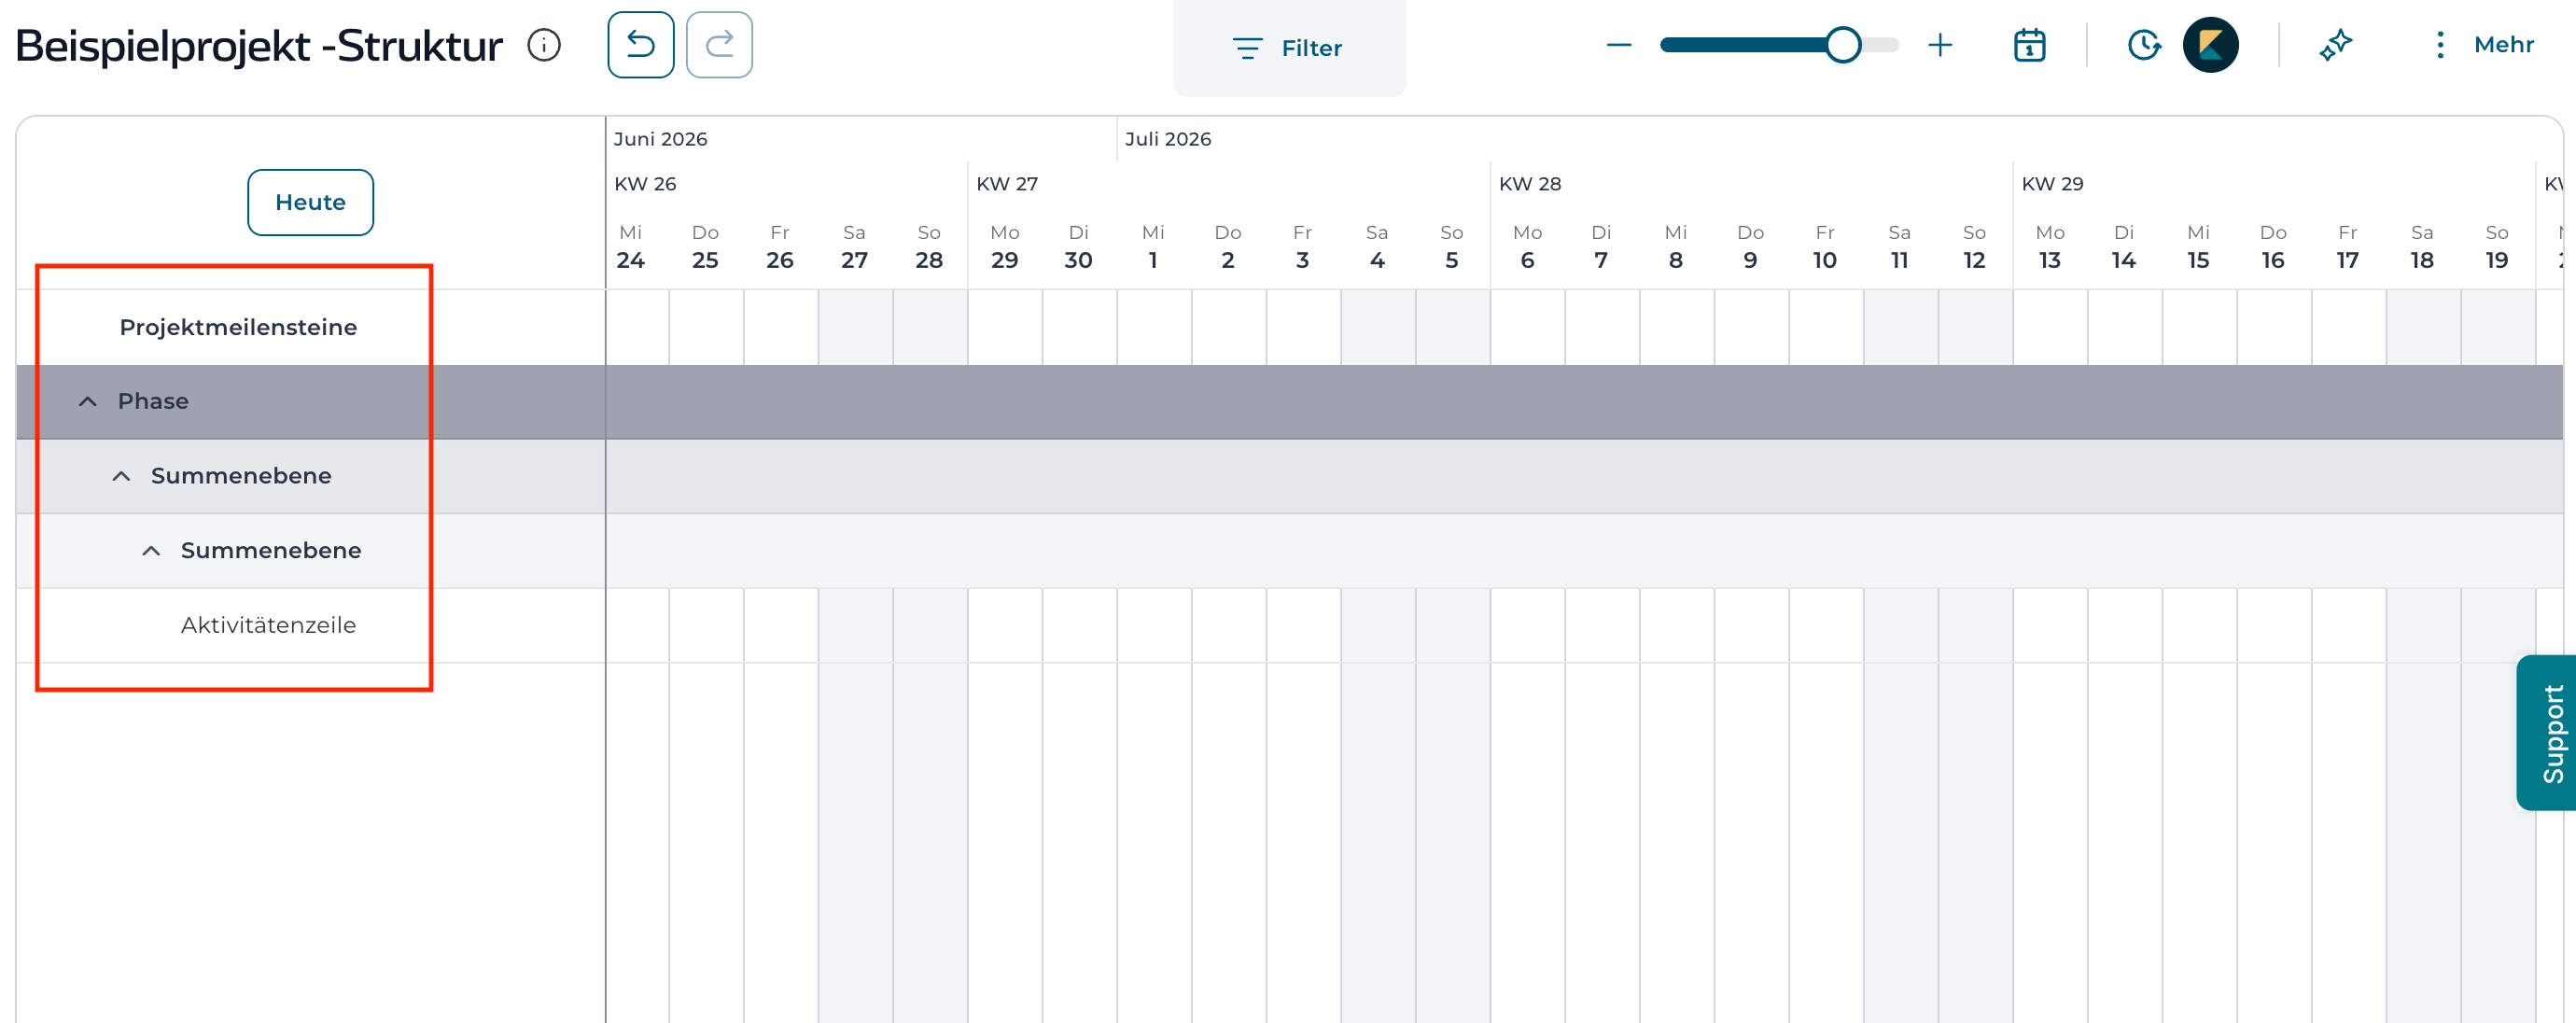The height and width of the screenshot is (1023, 2576).
Task: Click the info icon beside the project title
Action: (x=544, y=45)
